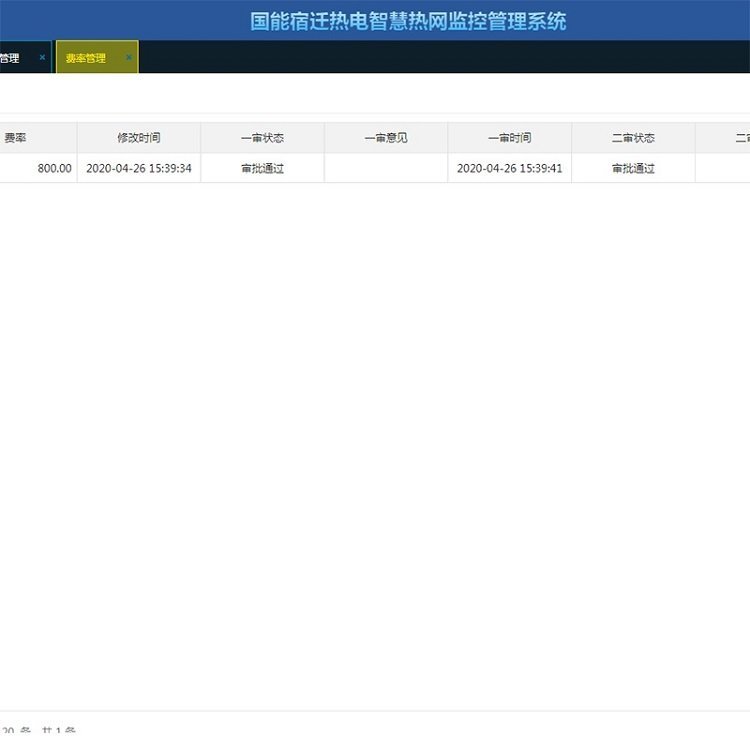This screenshot has width=750, height=750.
Task: Click the empty 一审意见 cell
Action: coord(386,168)
